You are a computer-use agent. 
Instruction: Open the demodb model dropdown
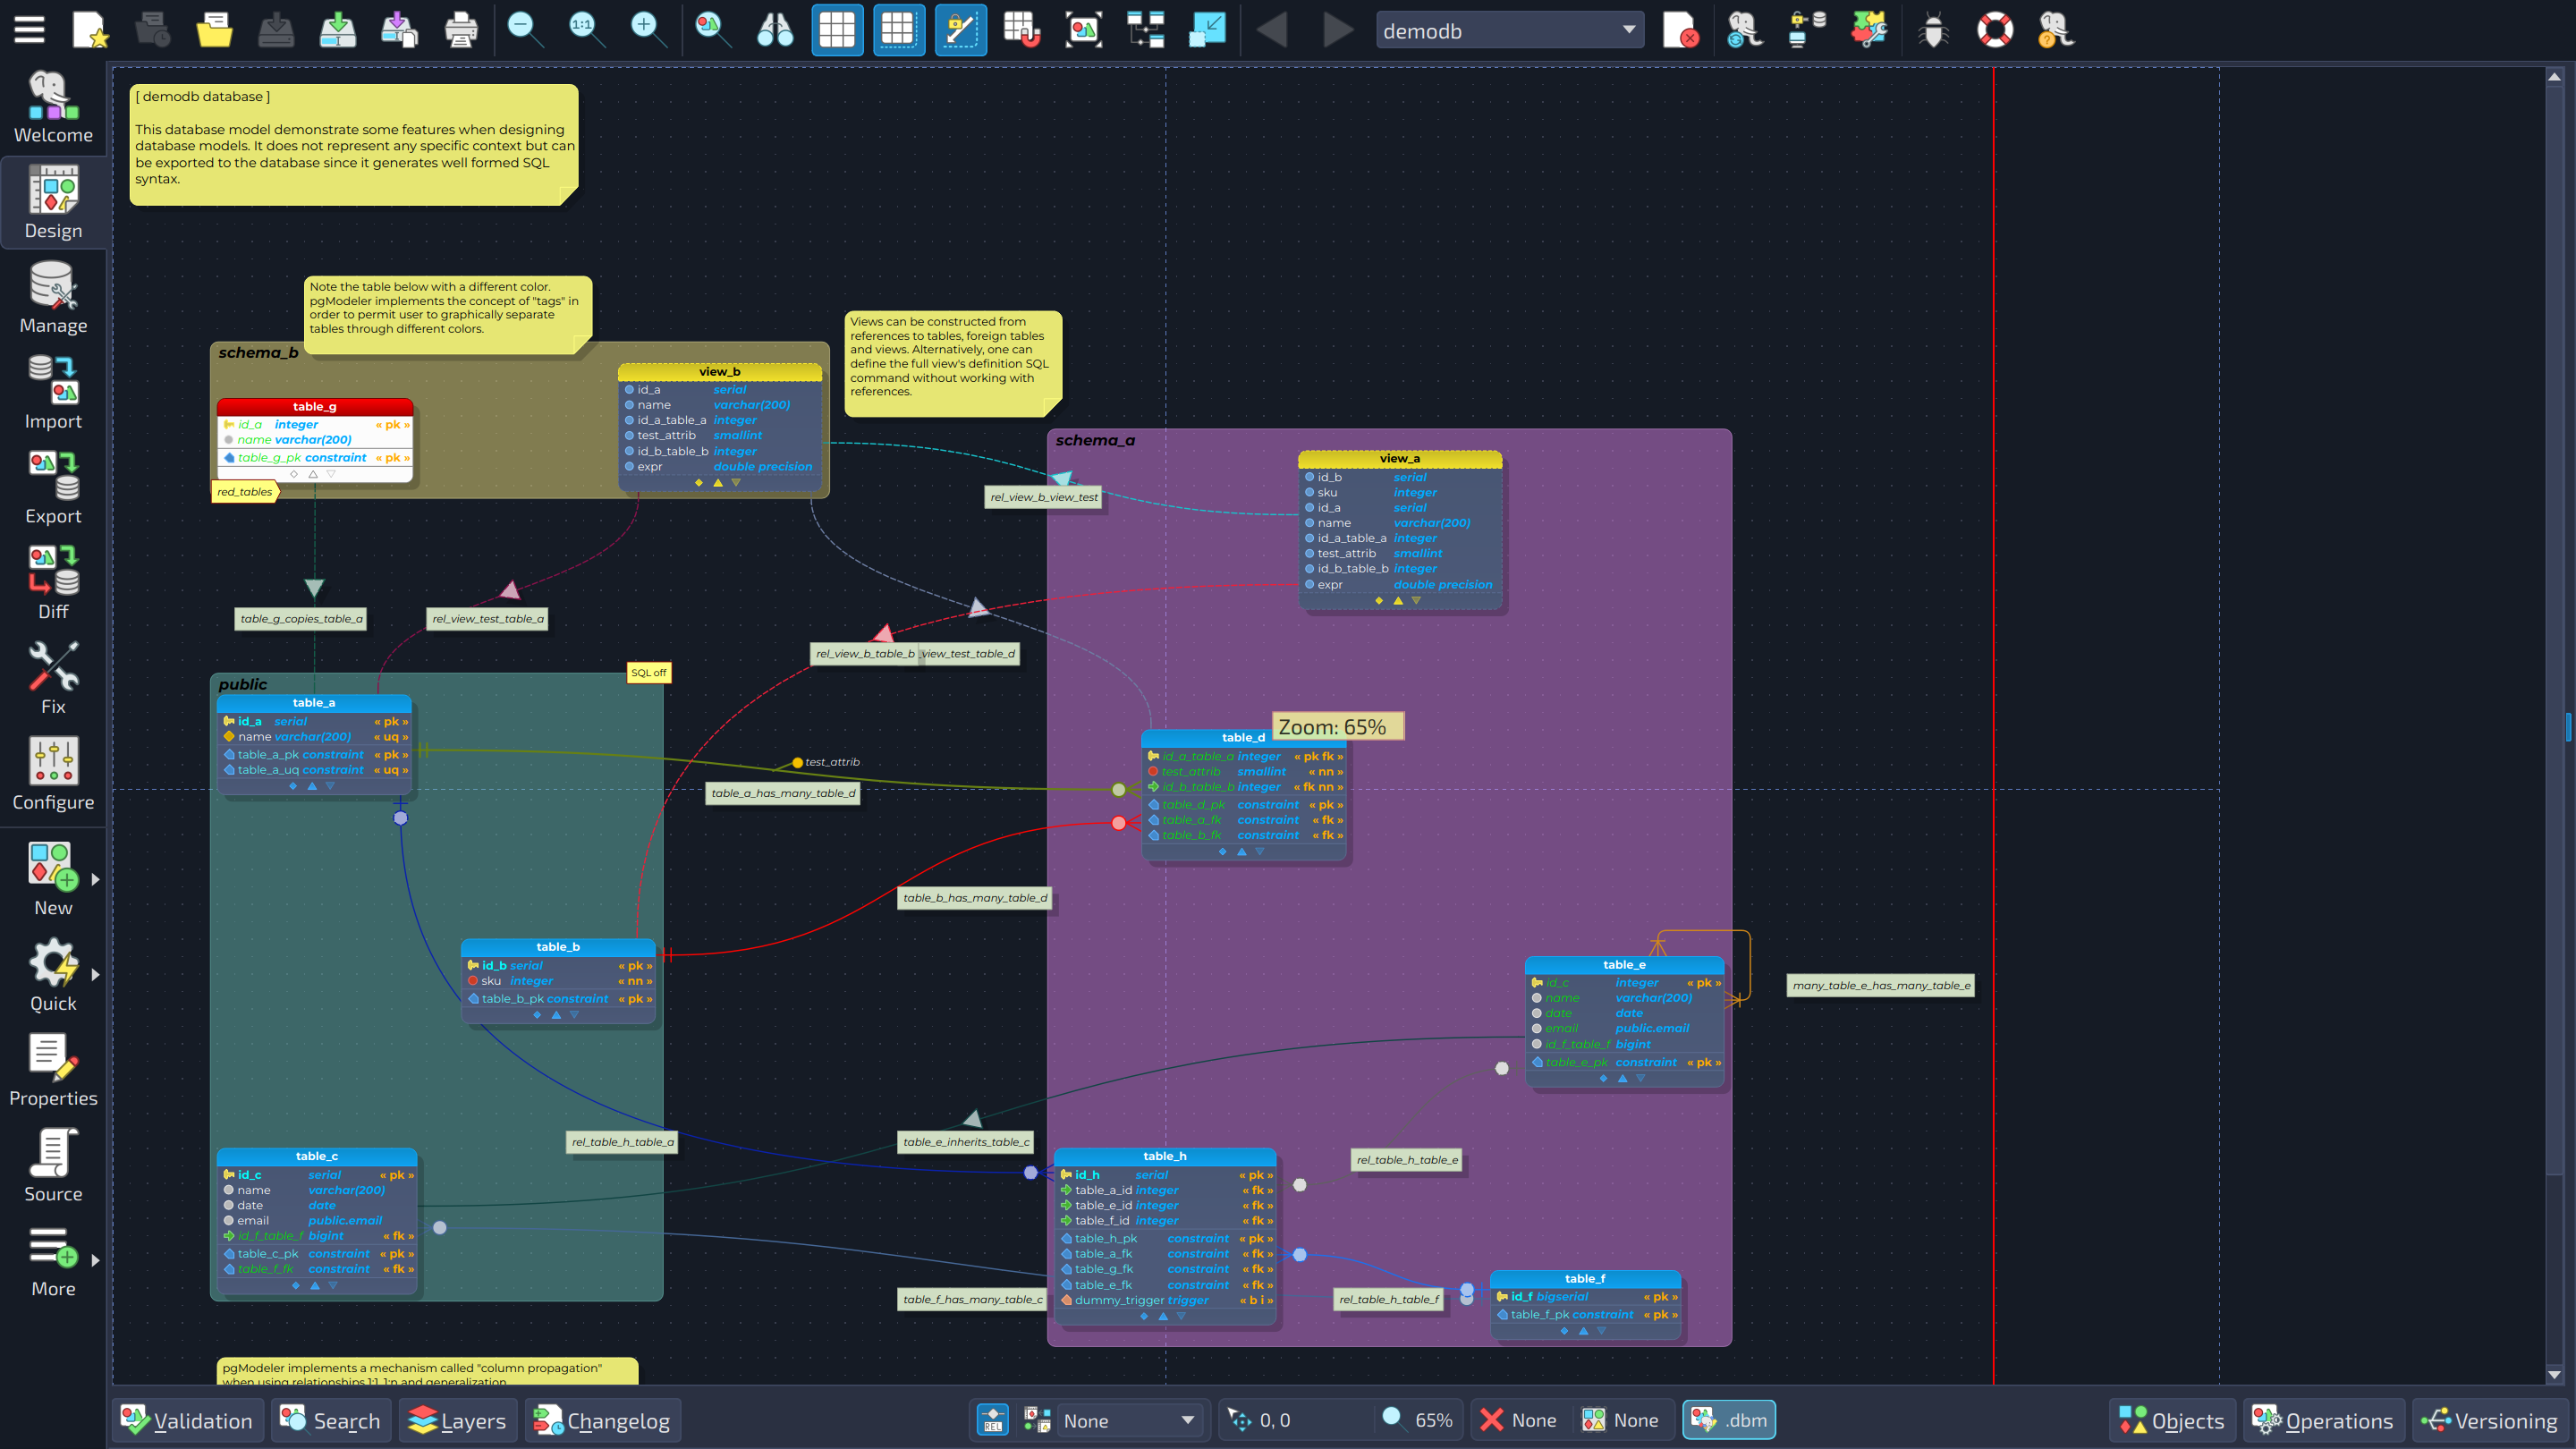[1510, 30]
